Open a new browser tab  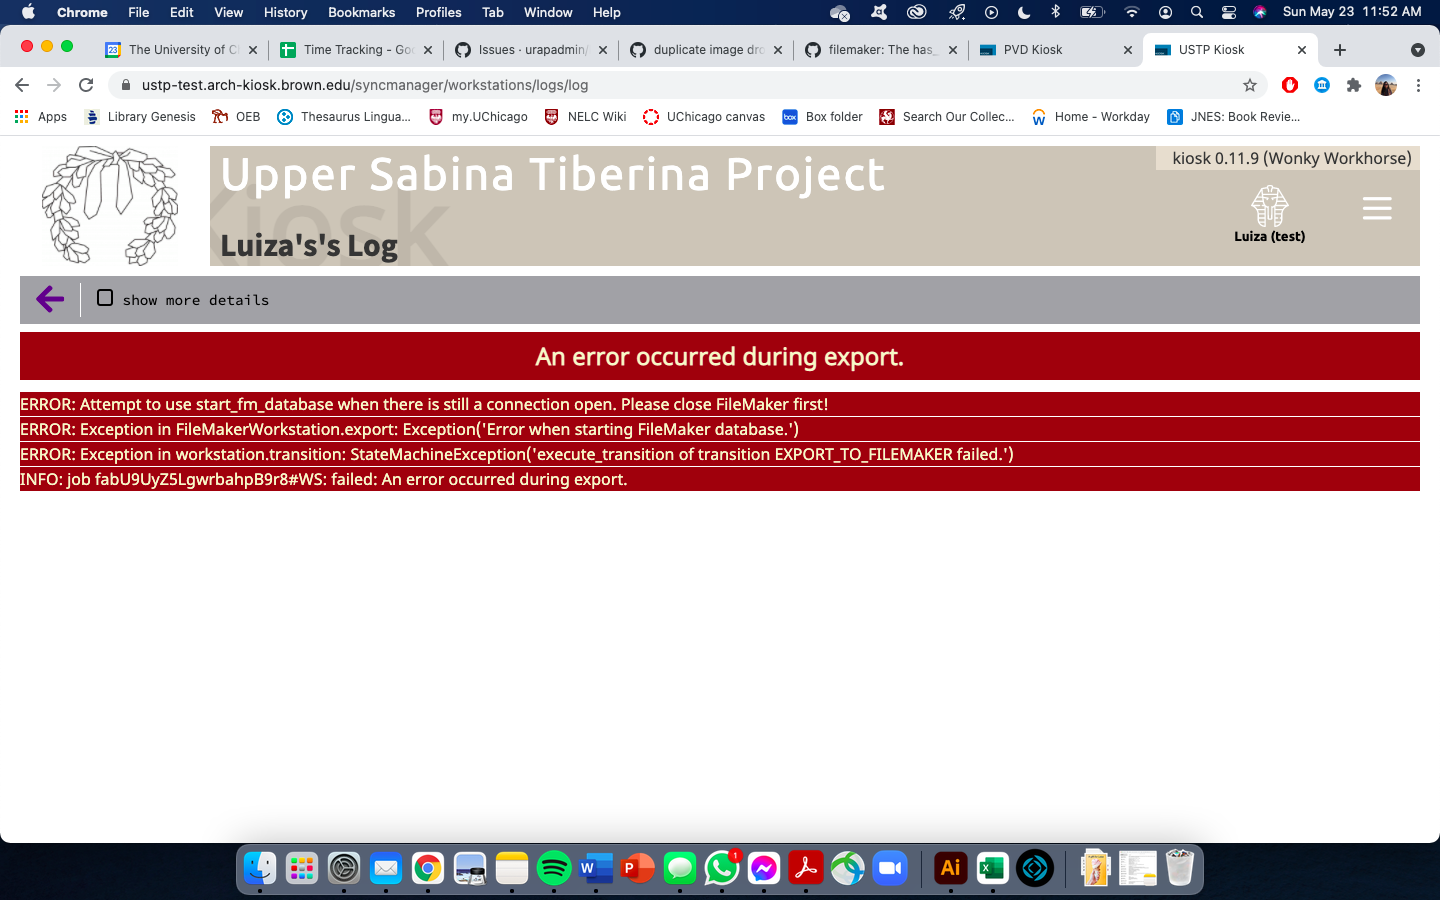(1340, 50)
